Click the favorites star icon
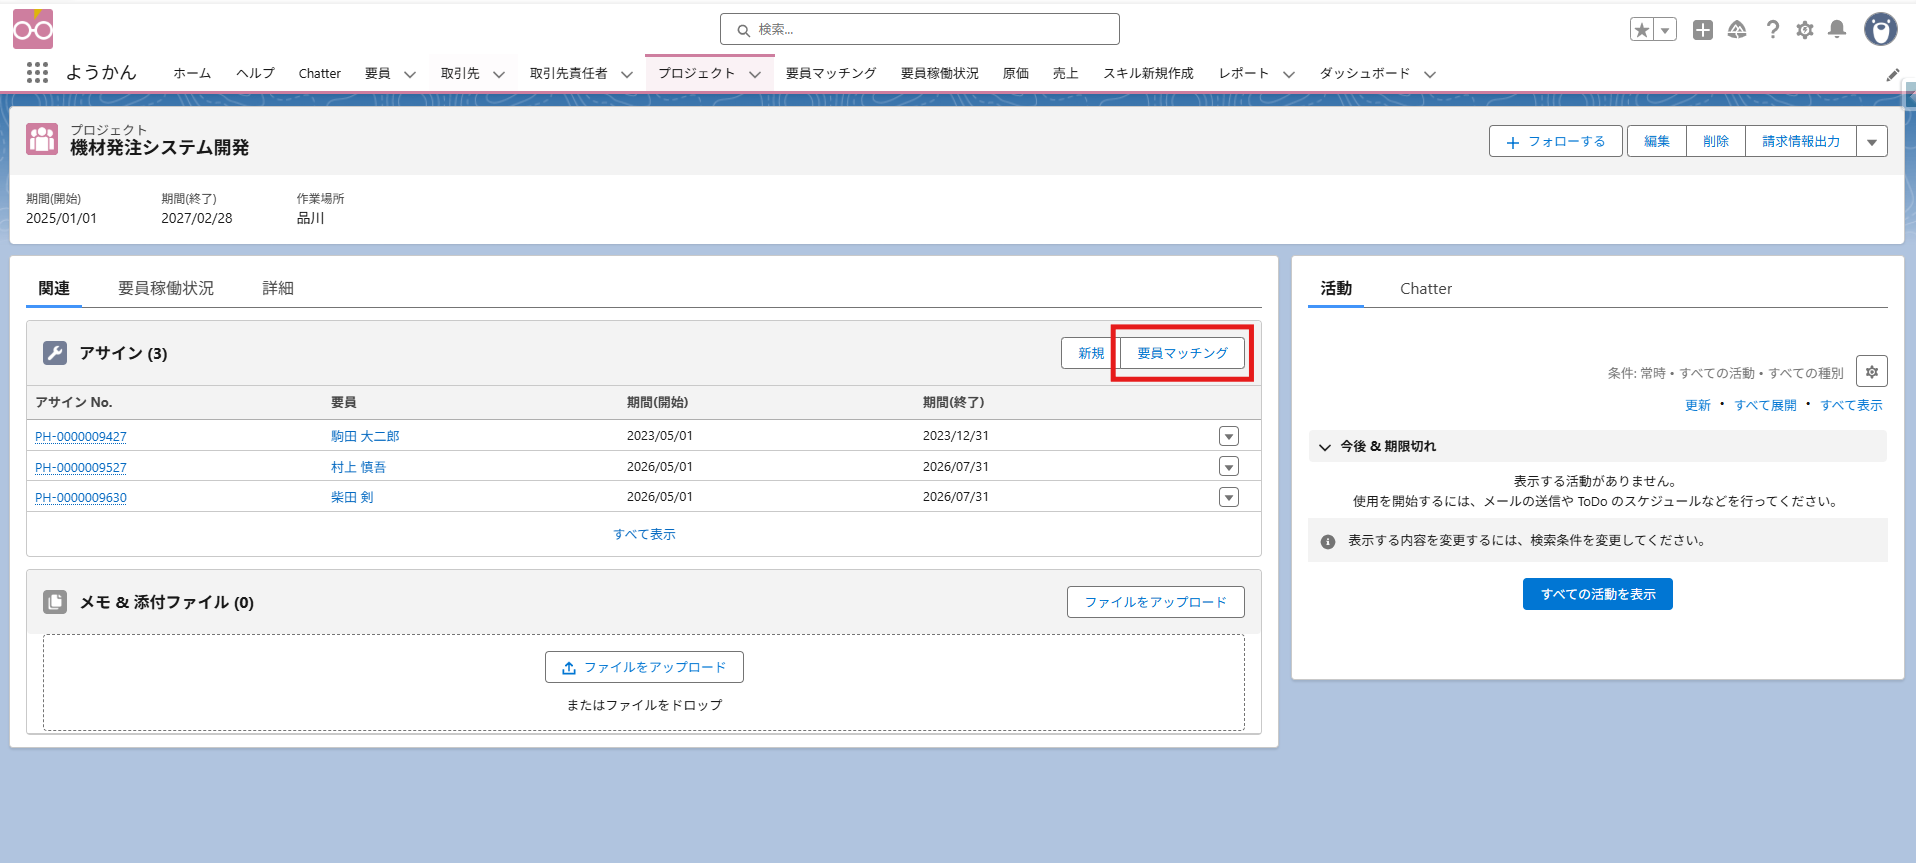The width and height of the screenshot is (1916, 863). coord(1642,30)
